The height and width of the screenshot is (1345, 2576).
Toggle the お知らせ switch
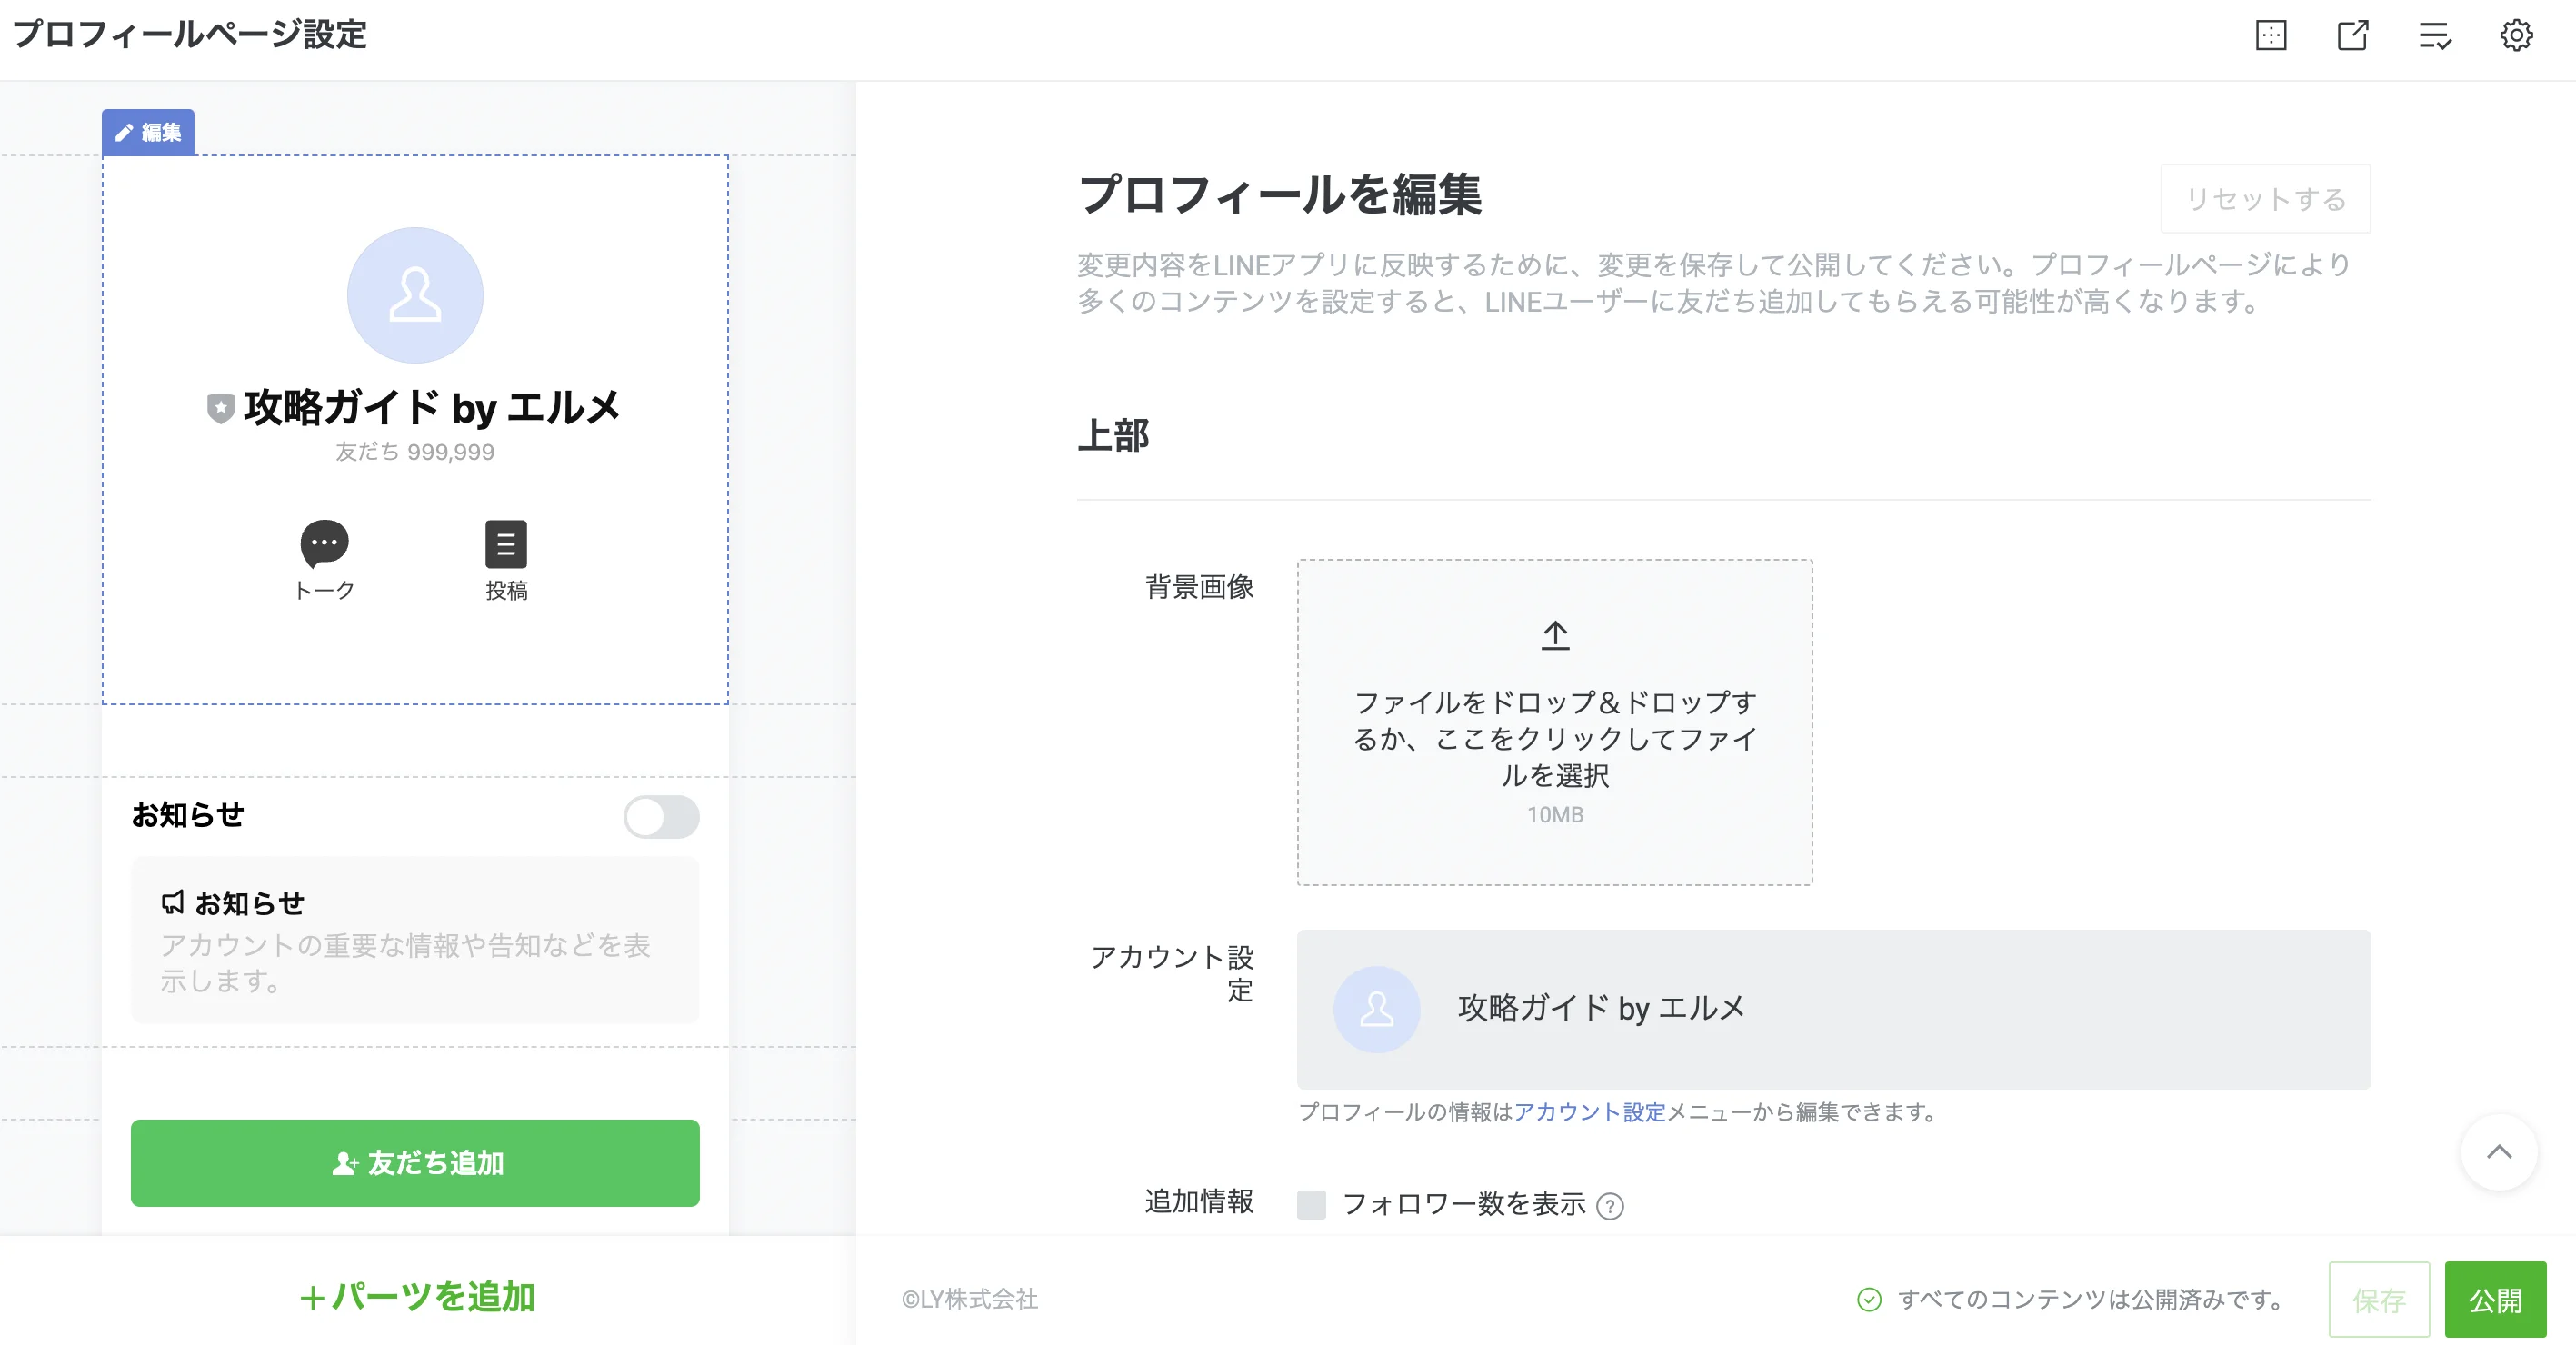(661, 817)
